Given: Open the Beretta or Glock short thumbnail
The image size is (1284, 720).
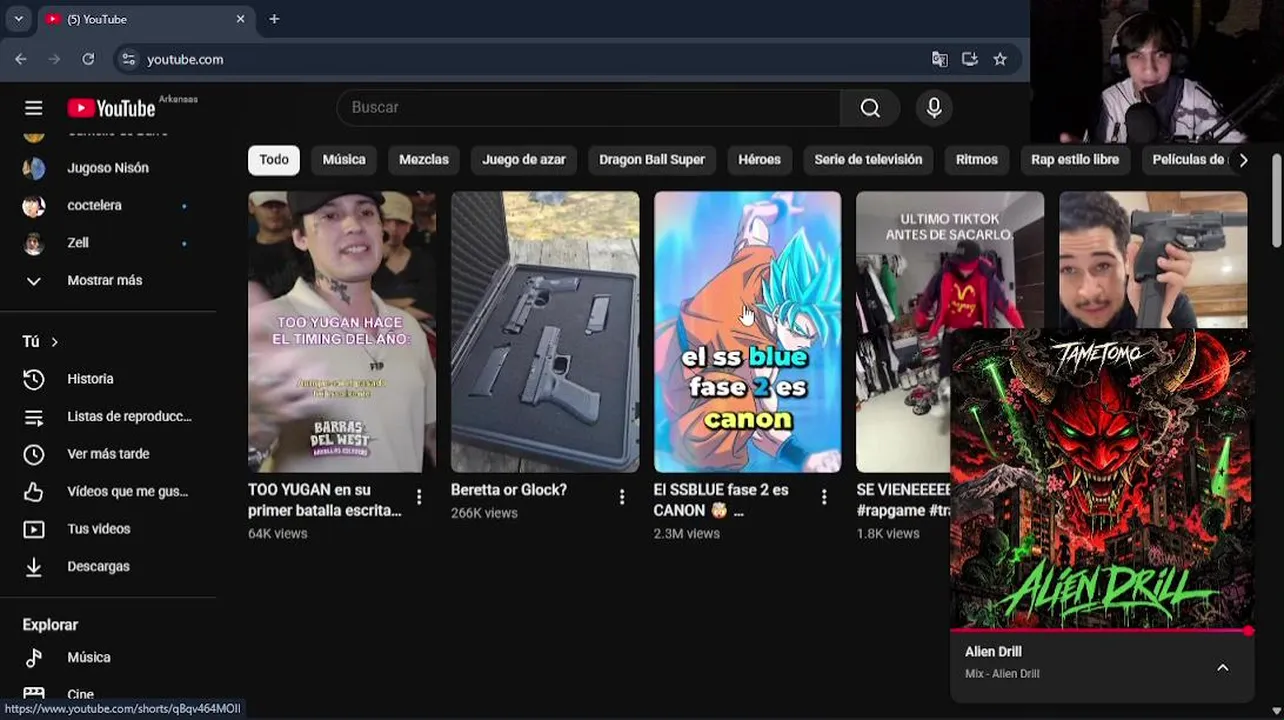Looking at the screenshot, I should [x=545, y=332].
